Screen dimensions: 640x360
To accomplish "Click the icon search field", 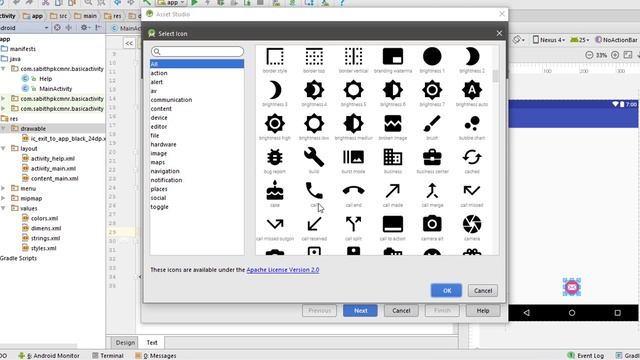I will click(197, 51).
